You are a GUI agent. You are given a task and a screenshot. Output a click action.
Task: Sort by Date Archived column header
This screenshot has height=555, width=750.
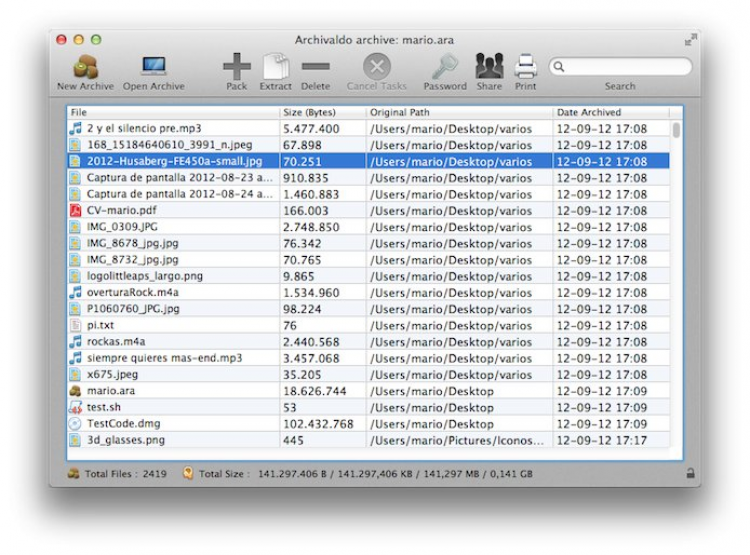[x=611, y=112]
